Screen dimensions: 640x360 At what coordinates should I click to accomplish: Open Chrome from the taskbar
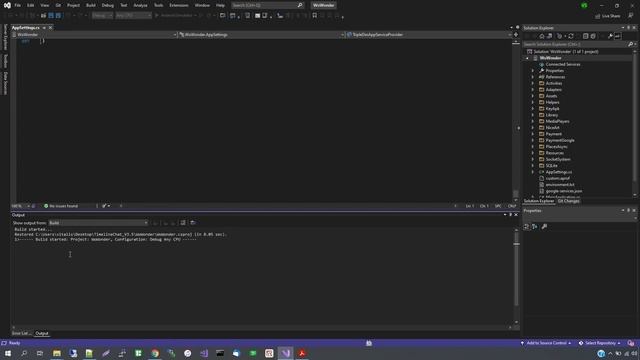click(155, 353)
